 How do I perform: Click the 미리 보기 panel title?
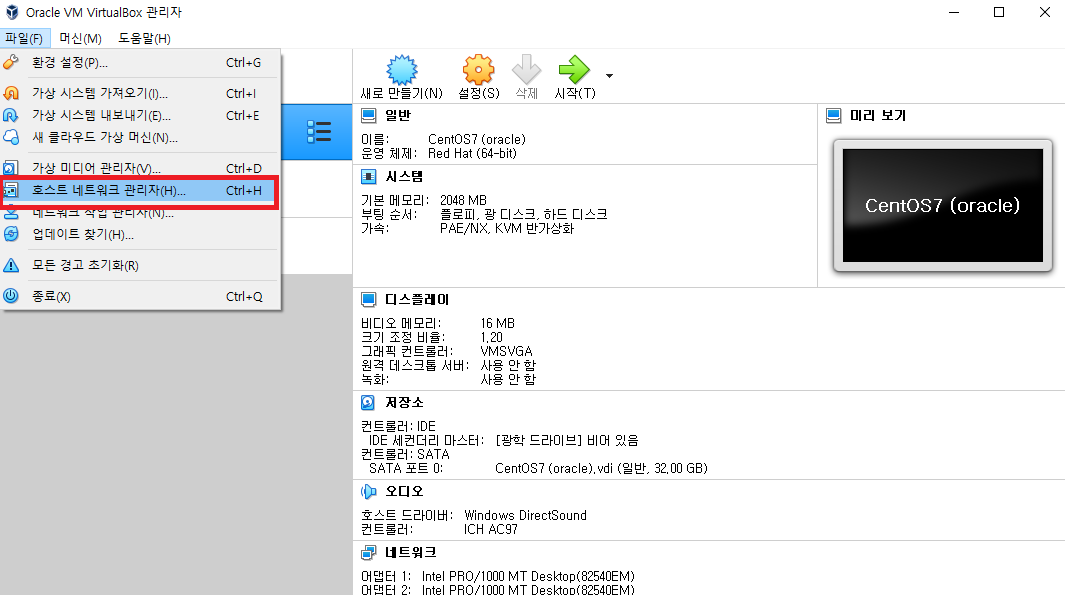point(878,115)
